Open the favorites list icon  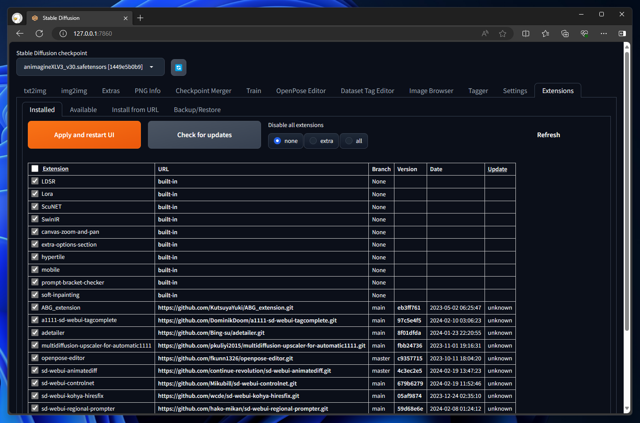[545, 33]
